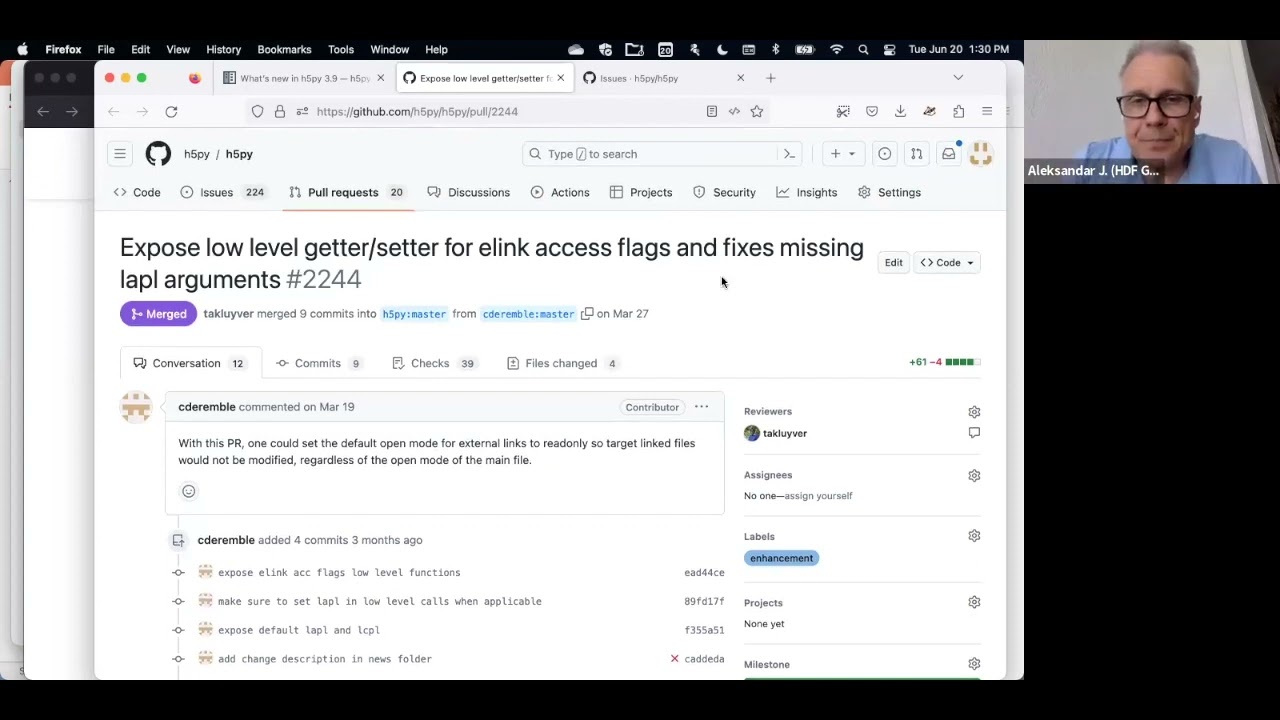The height and width of the screenshot is (720, 1280).
Task: Open the cderemble:master branch link
Action: pyautogui.click(x=528, y=314)
